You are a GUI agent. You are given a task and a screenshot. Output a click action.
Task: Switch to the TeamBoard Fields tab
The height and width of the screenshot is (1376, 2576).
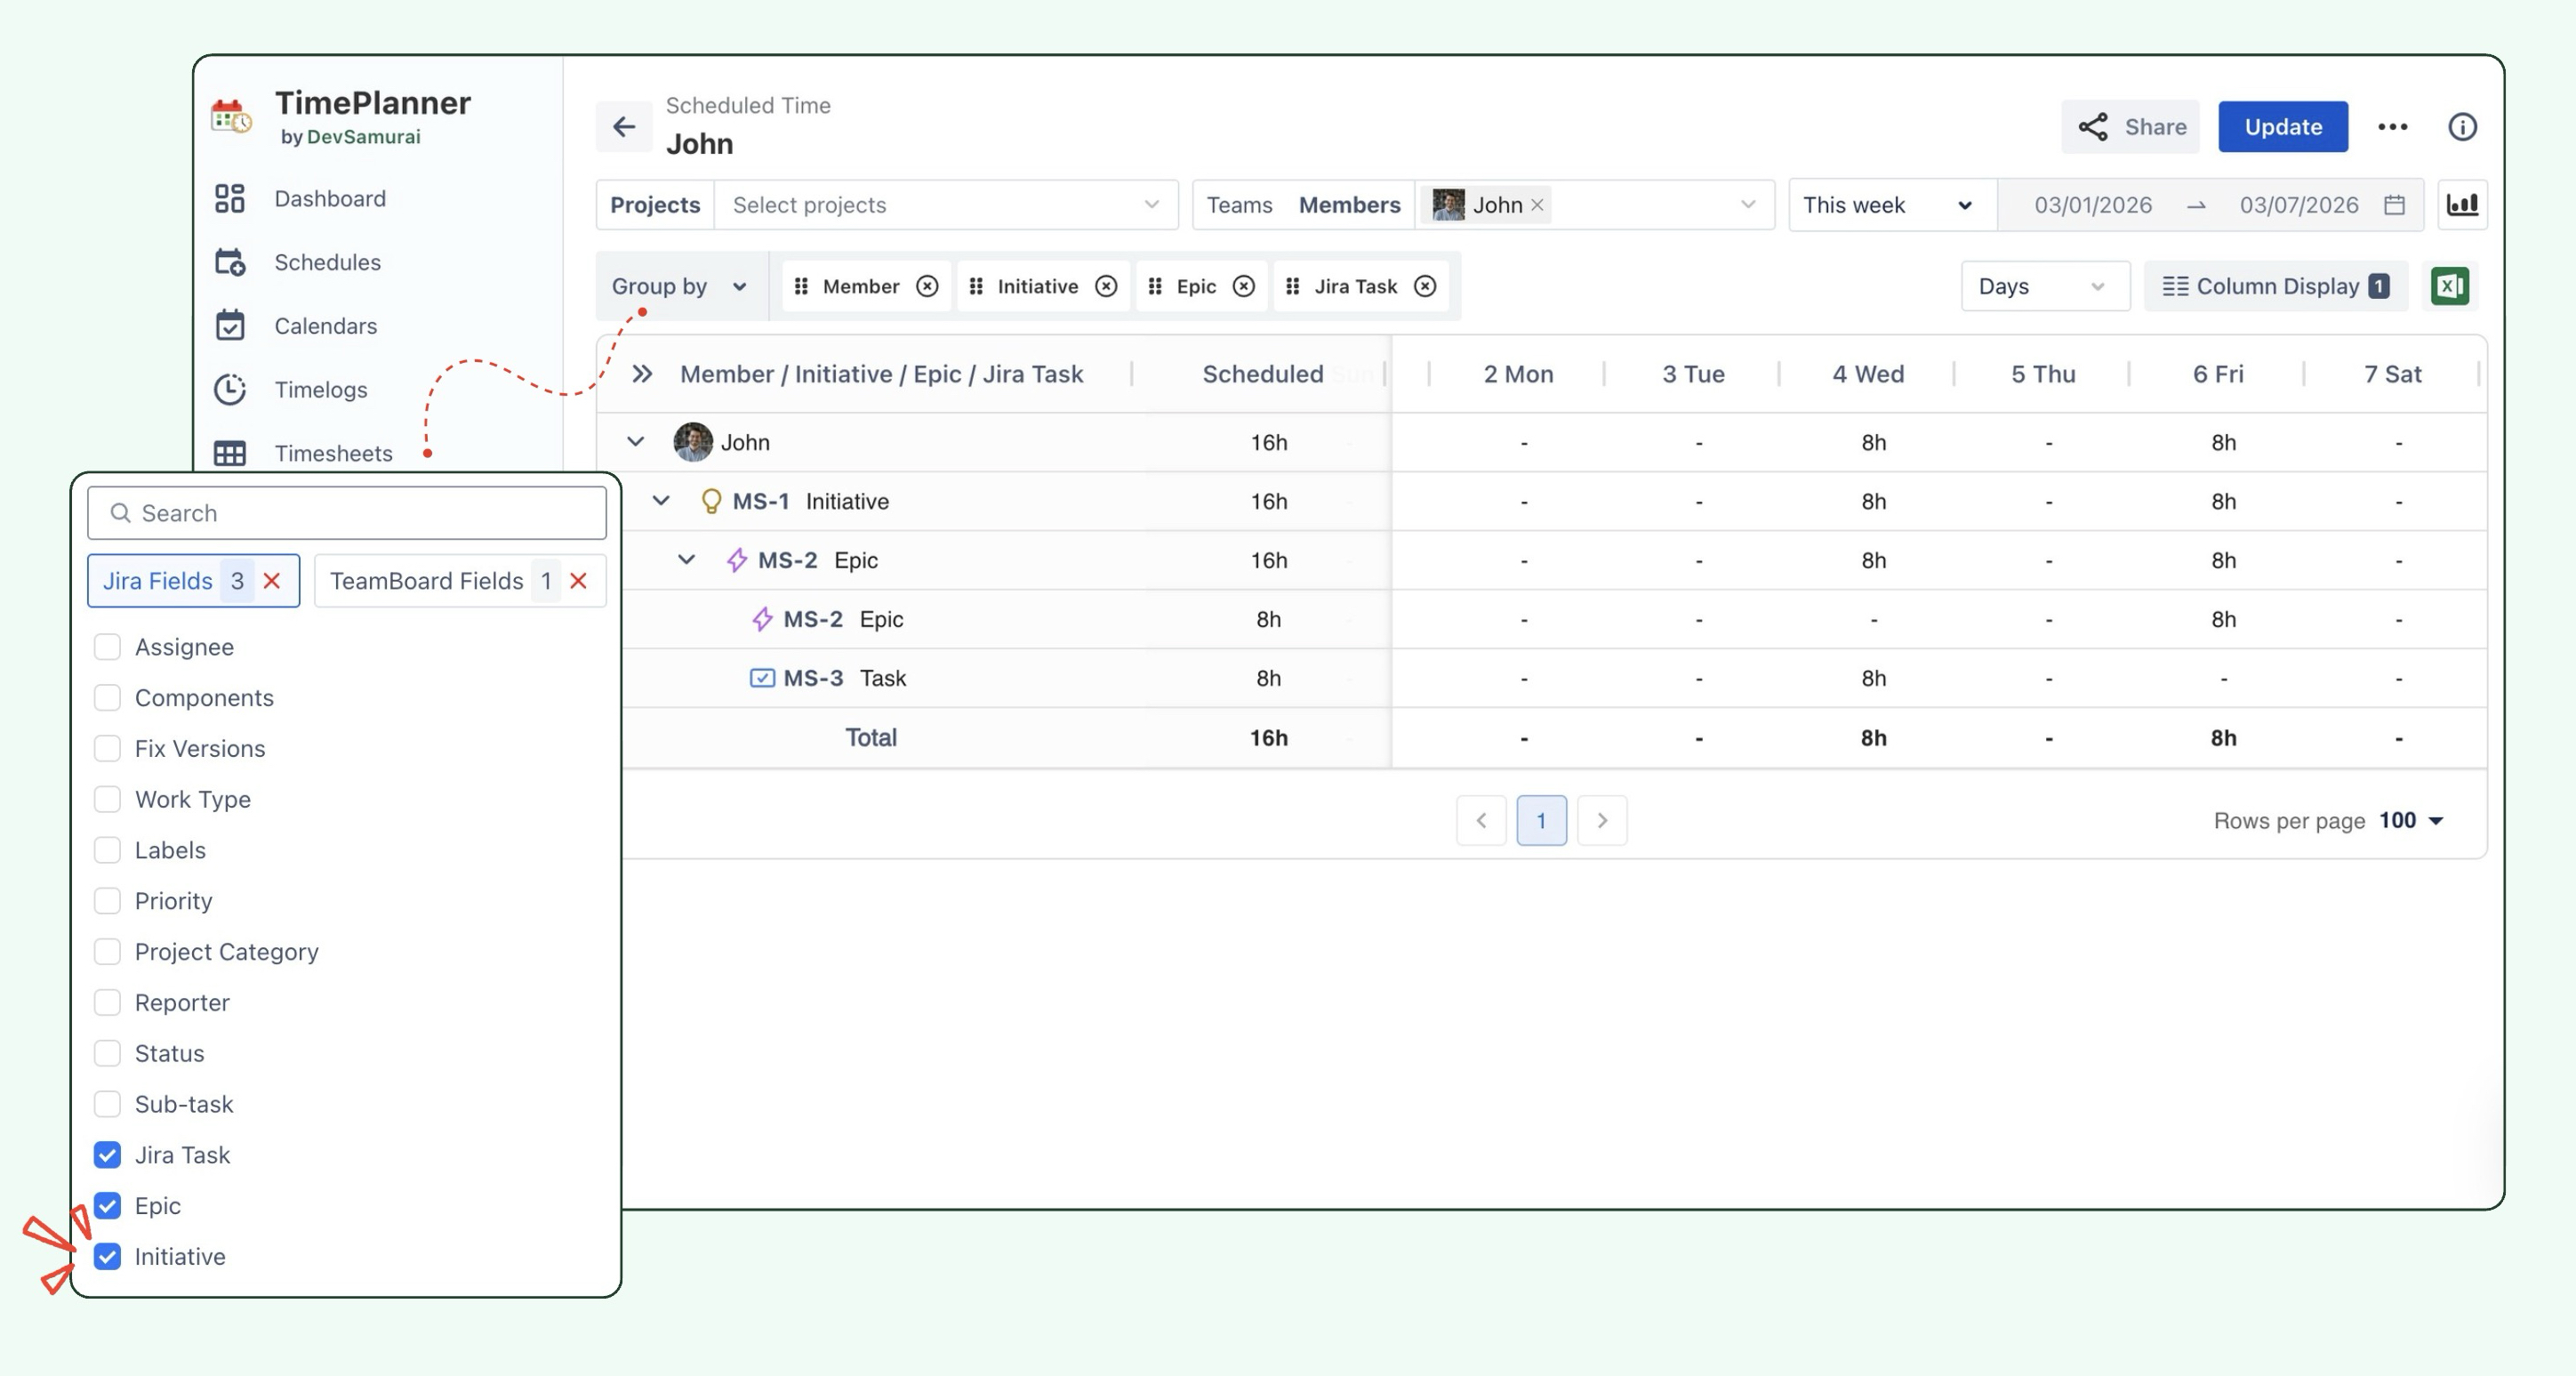(427, 581)
